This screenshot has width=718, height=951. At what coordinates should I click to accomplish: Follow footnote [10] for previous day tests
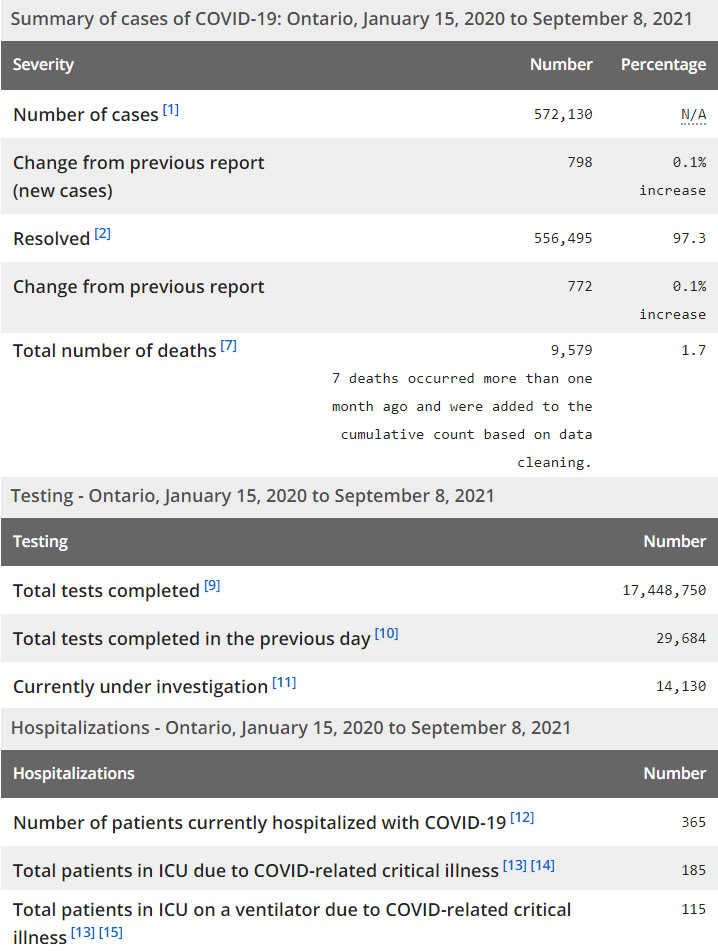tap(386, 634)
